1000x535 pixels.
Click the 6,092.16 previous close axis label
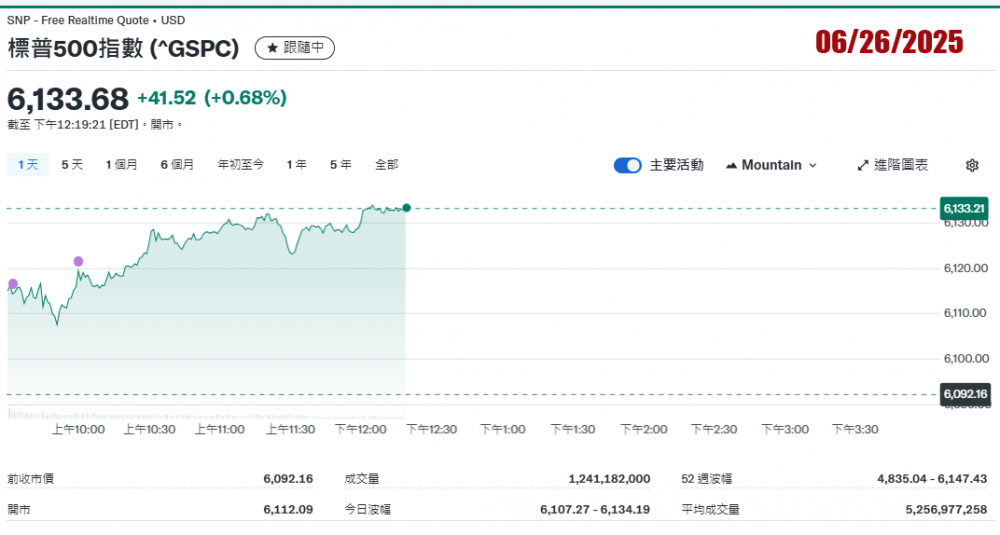point(964,394)
